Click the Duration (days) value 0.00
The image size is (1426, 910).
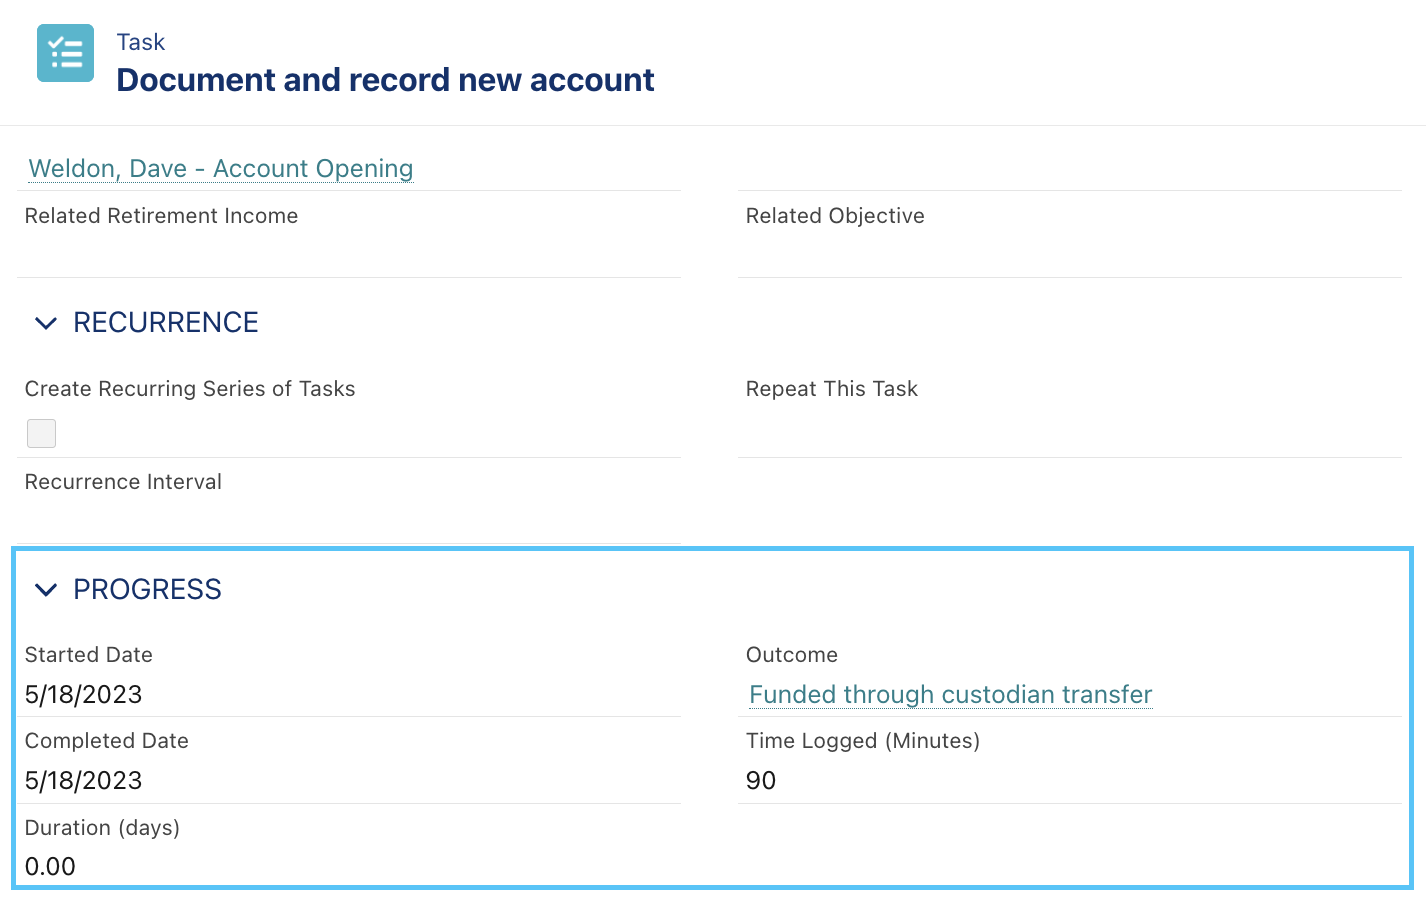(x=50, y=866)
